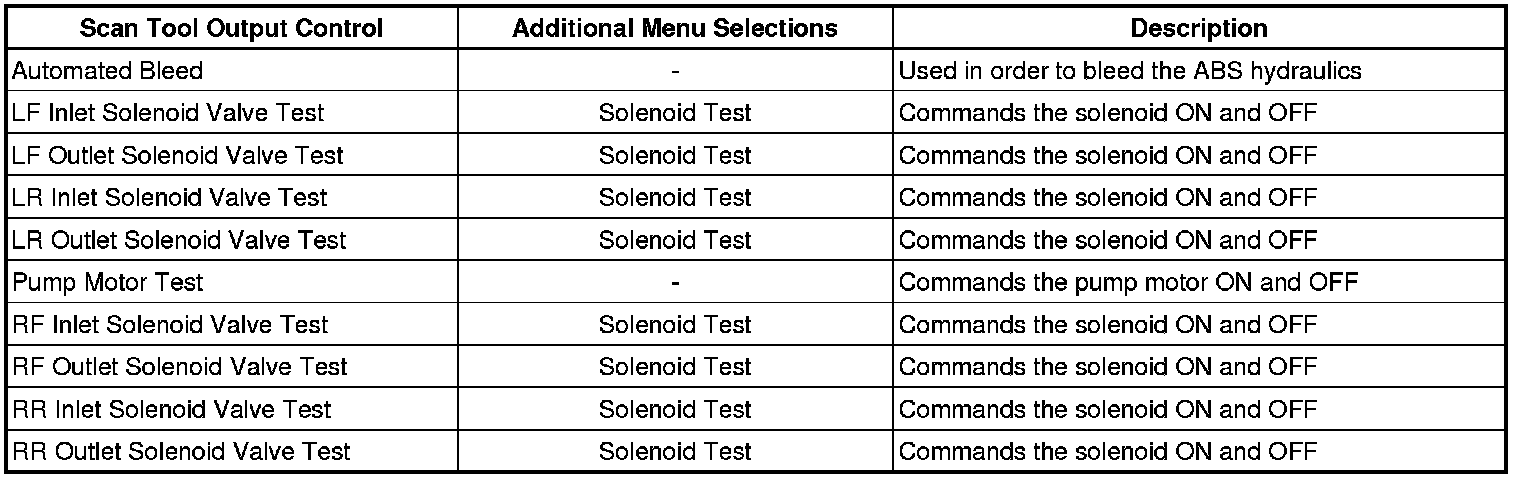
Task: Select RR Inlet Solenoid Valve Test
Action: (172, 409)
